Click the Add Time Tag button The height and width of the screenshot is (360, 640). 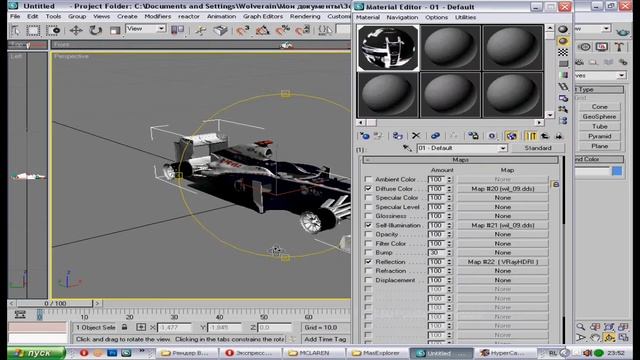[325, 339]
